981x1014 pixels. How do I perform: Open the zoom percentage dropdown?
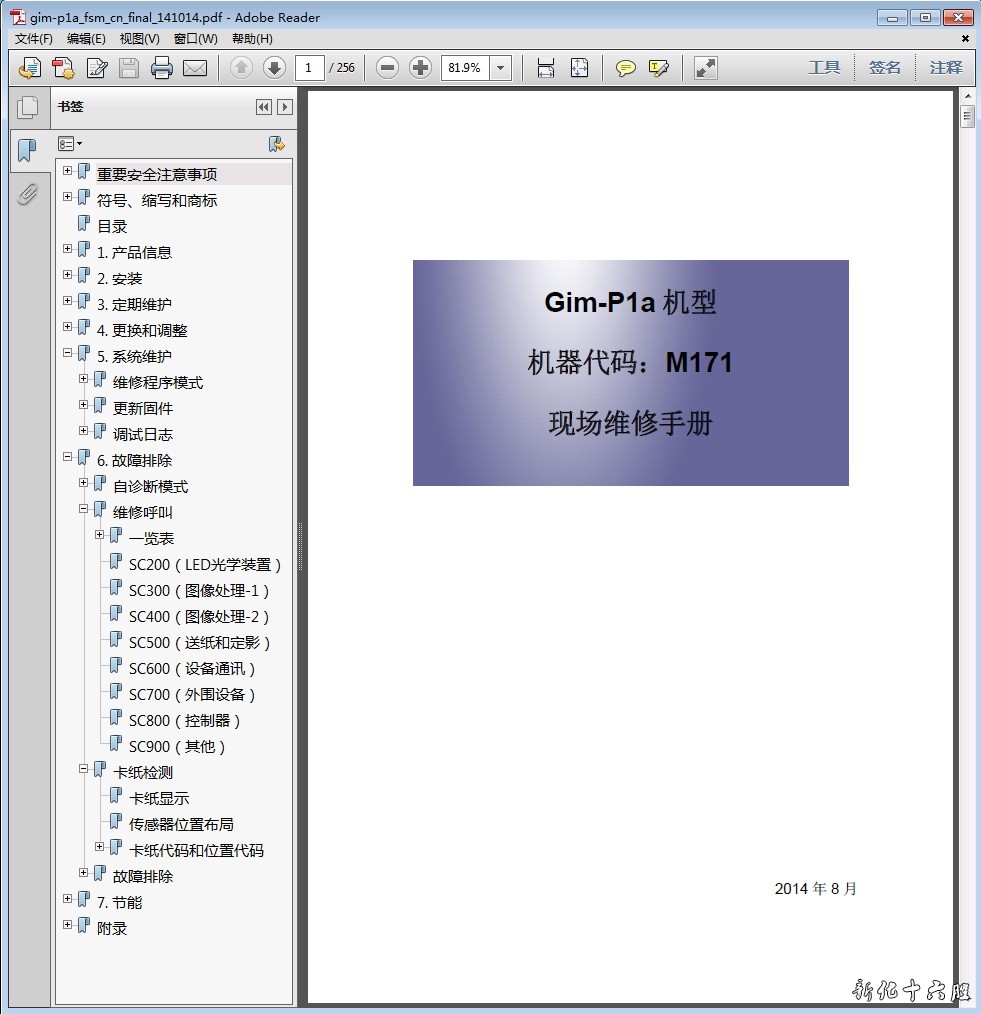(501, 68)
